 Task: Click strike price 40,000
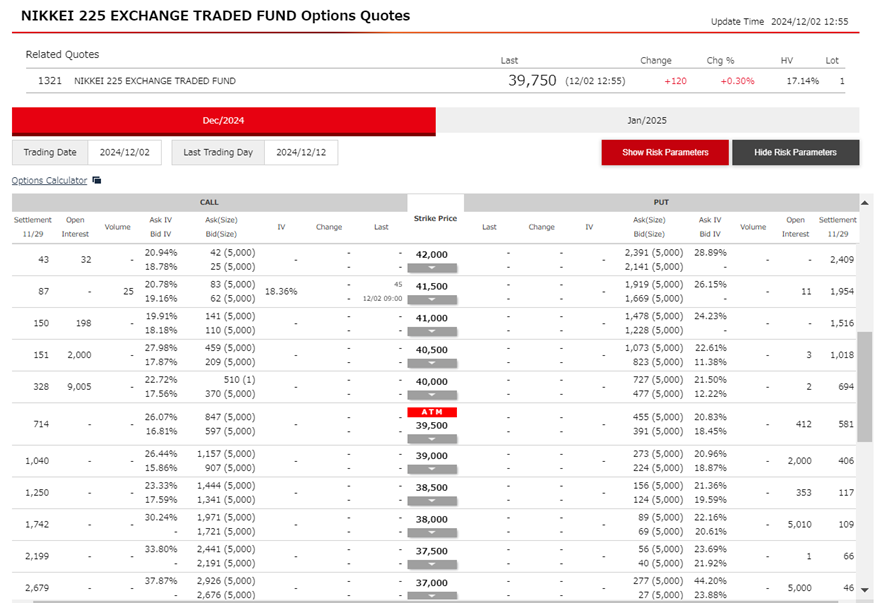tap(431, 382)
